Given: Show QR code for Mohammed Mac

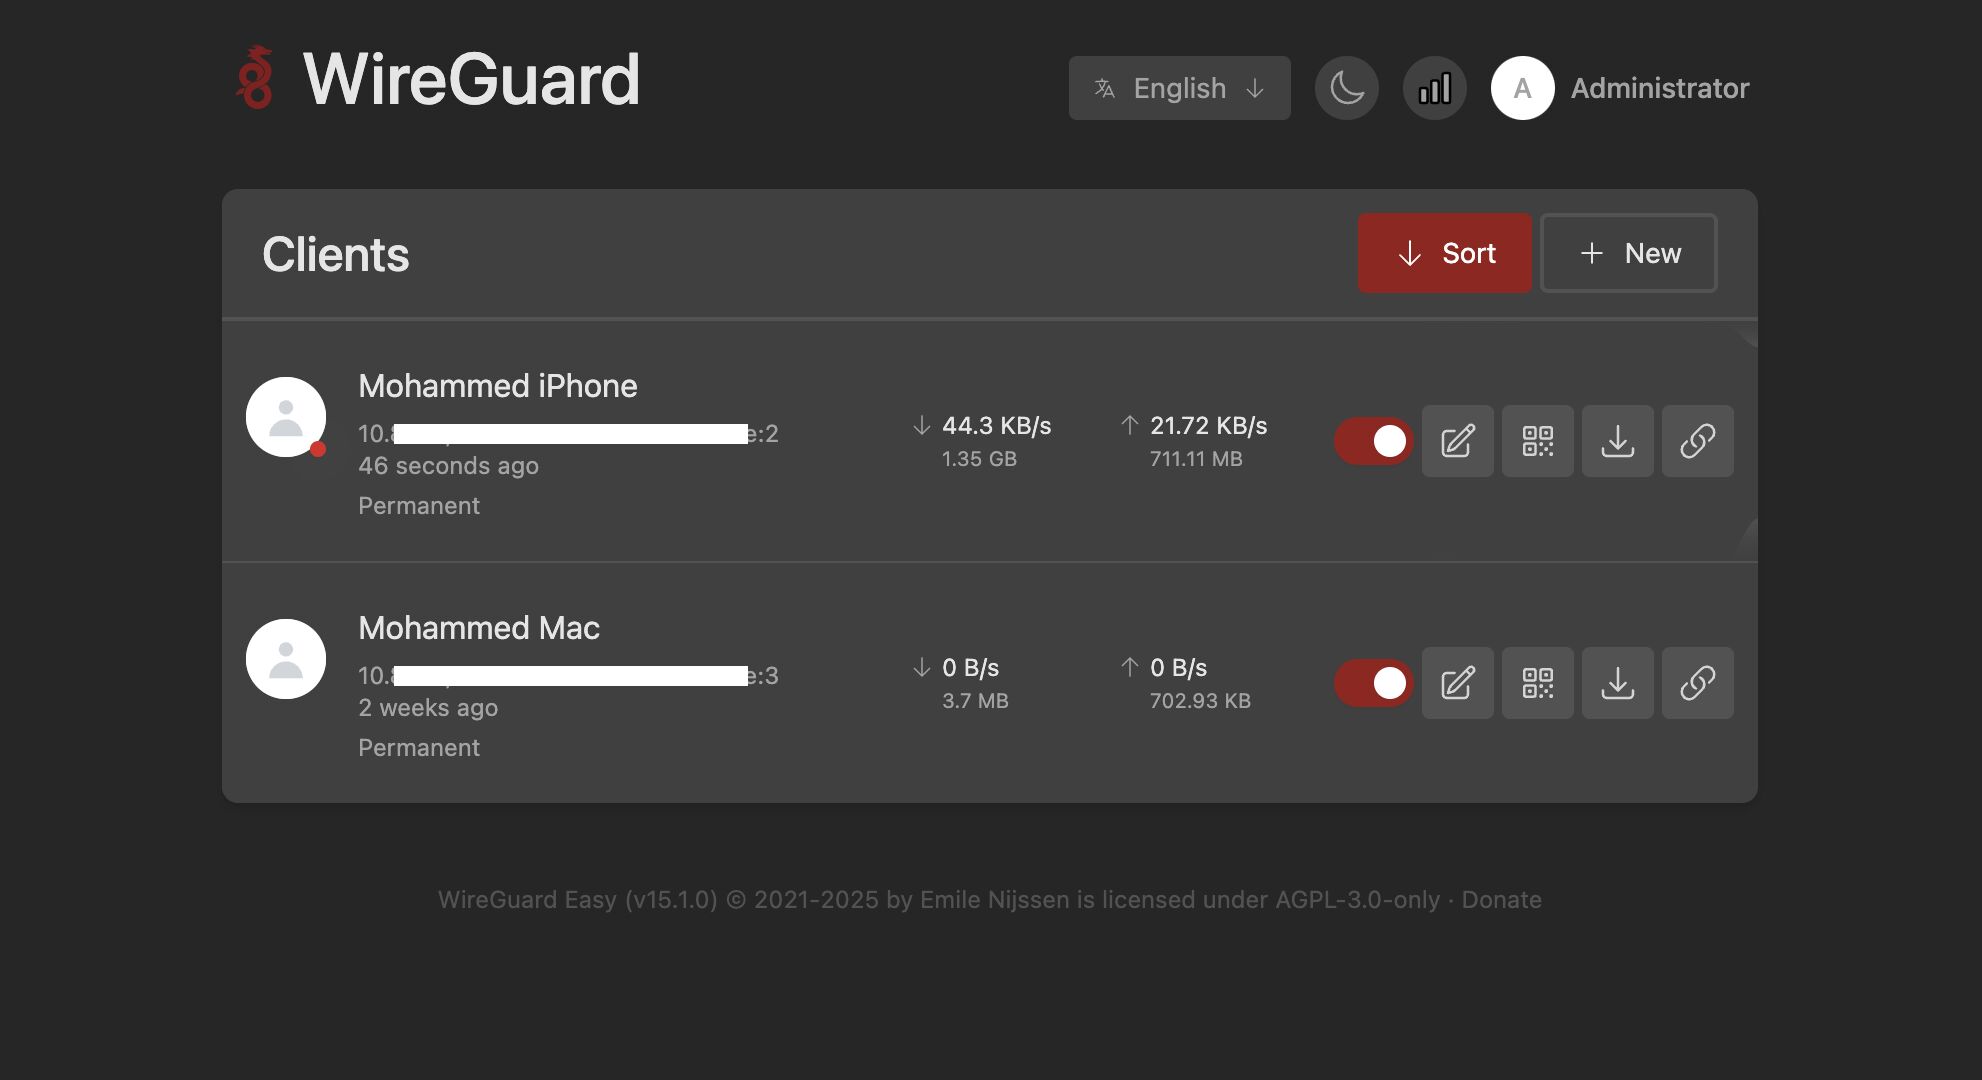Looking at the screenshot, I should tap(1537, 683).
